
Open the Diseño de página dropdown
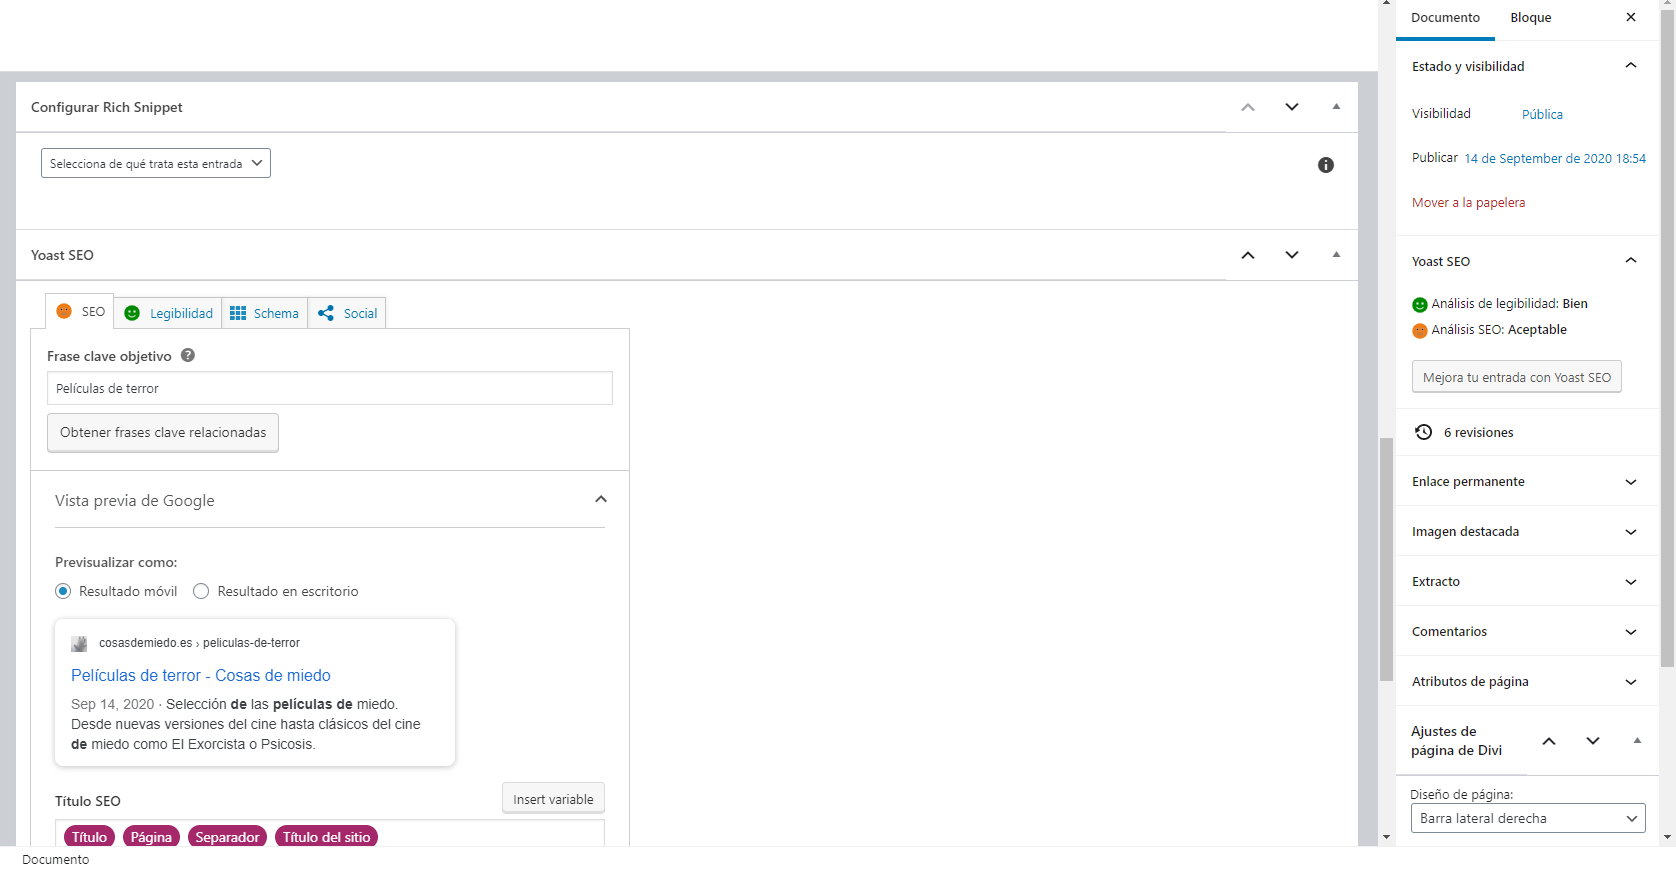(x=1528, y=818)
